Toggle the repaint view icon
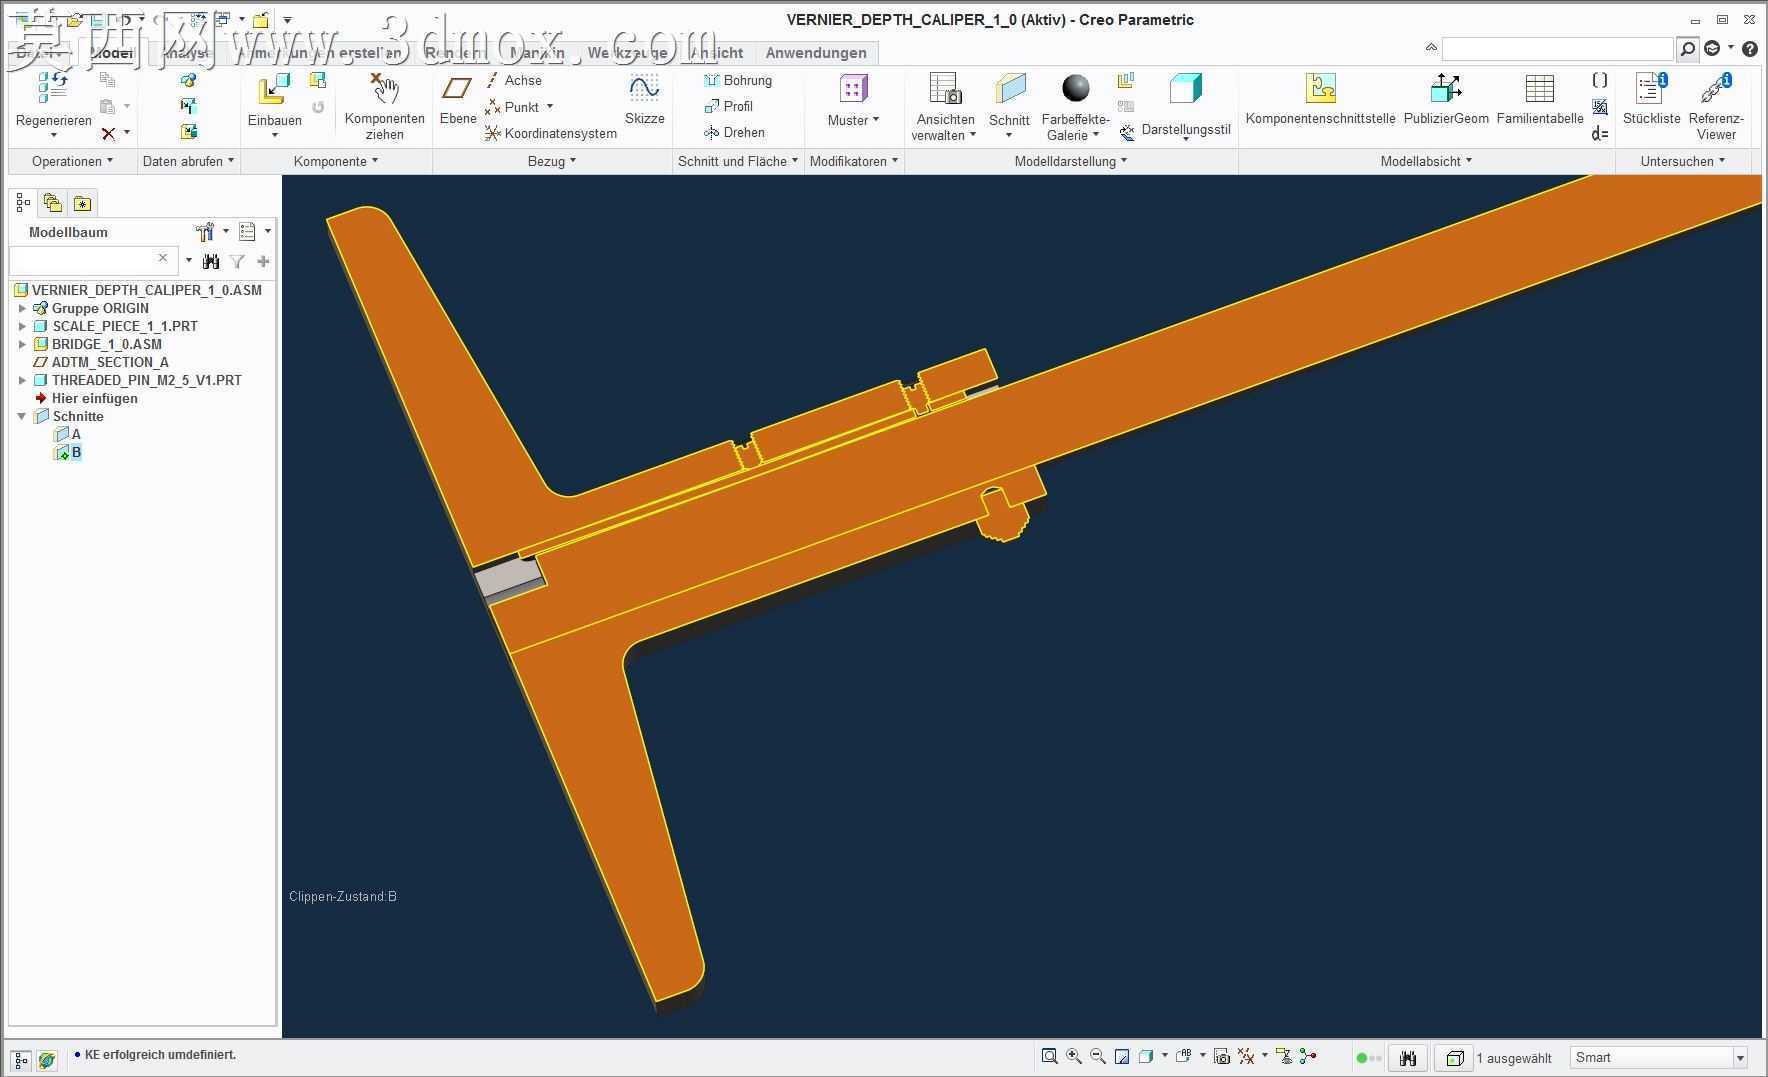Viewport: 1768px width, 1077px height. tap(1122, 1056)
